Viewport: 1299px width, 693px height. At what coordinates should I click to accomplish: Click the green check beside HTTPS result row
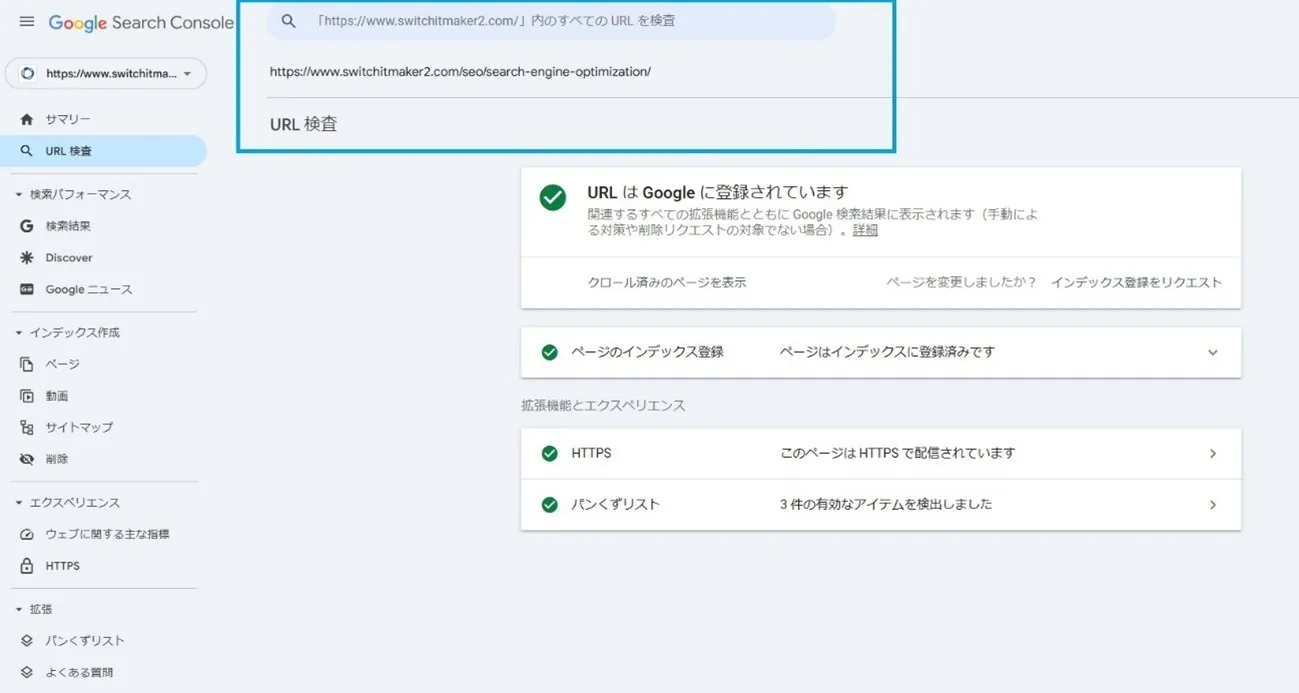549,453
